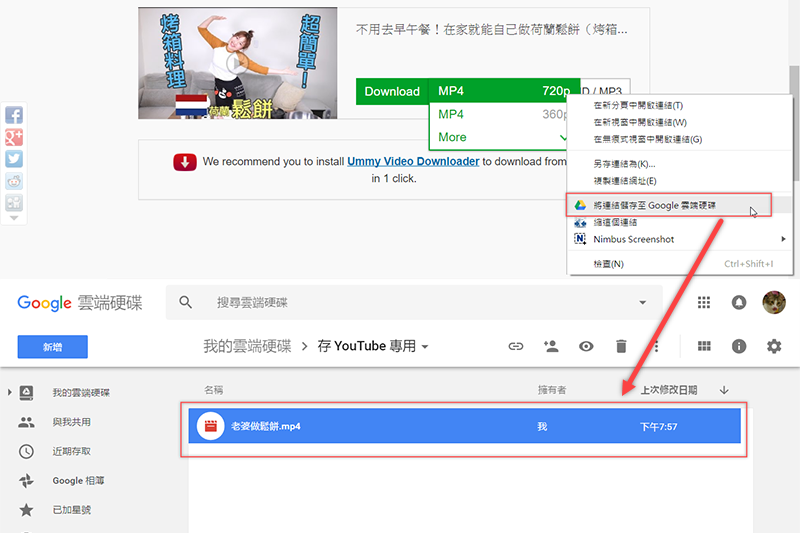Click the trash remove icon
Screen dimensions: 800x533
tap(621, 346)
